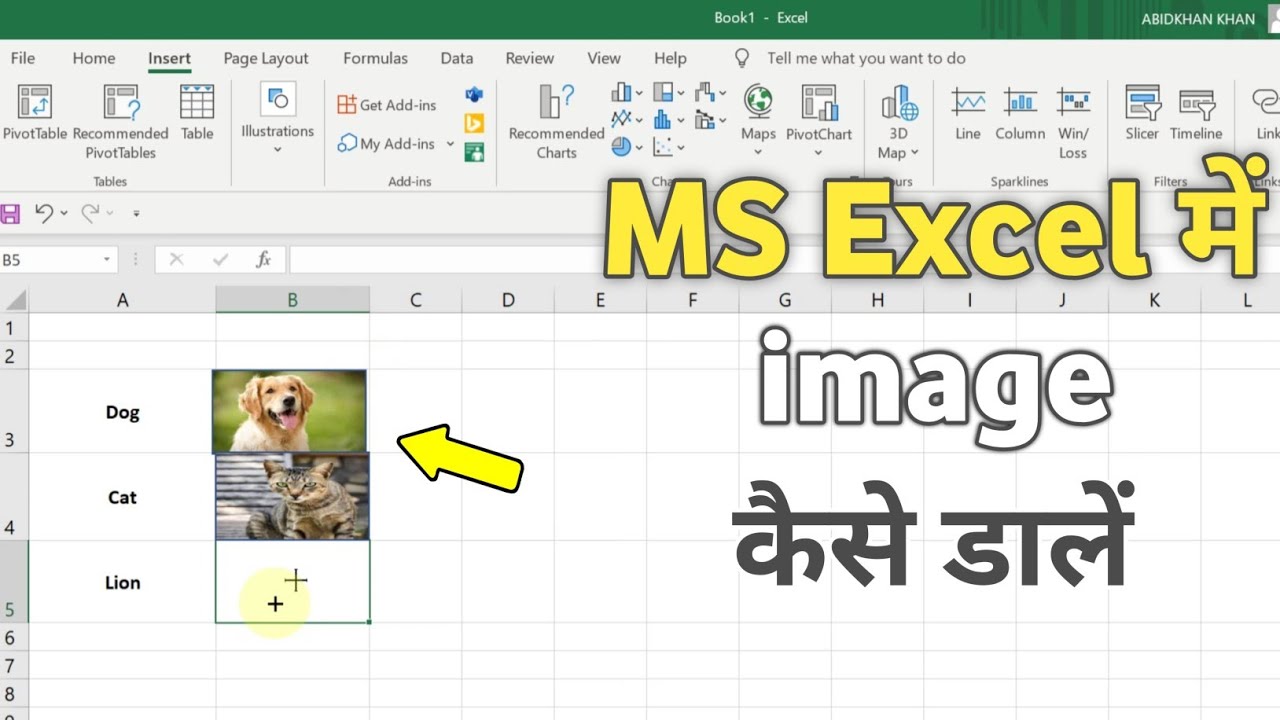
Task: Switch to the View tab
Action: click(604, 58)
